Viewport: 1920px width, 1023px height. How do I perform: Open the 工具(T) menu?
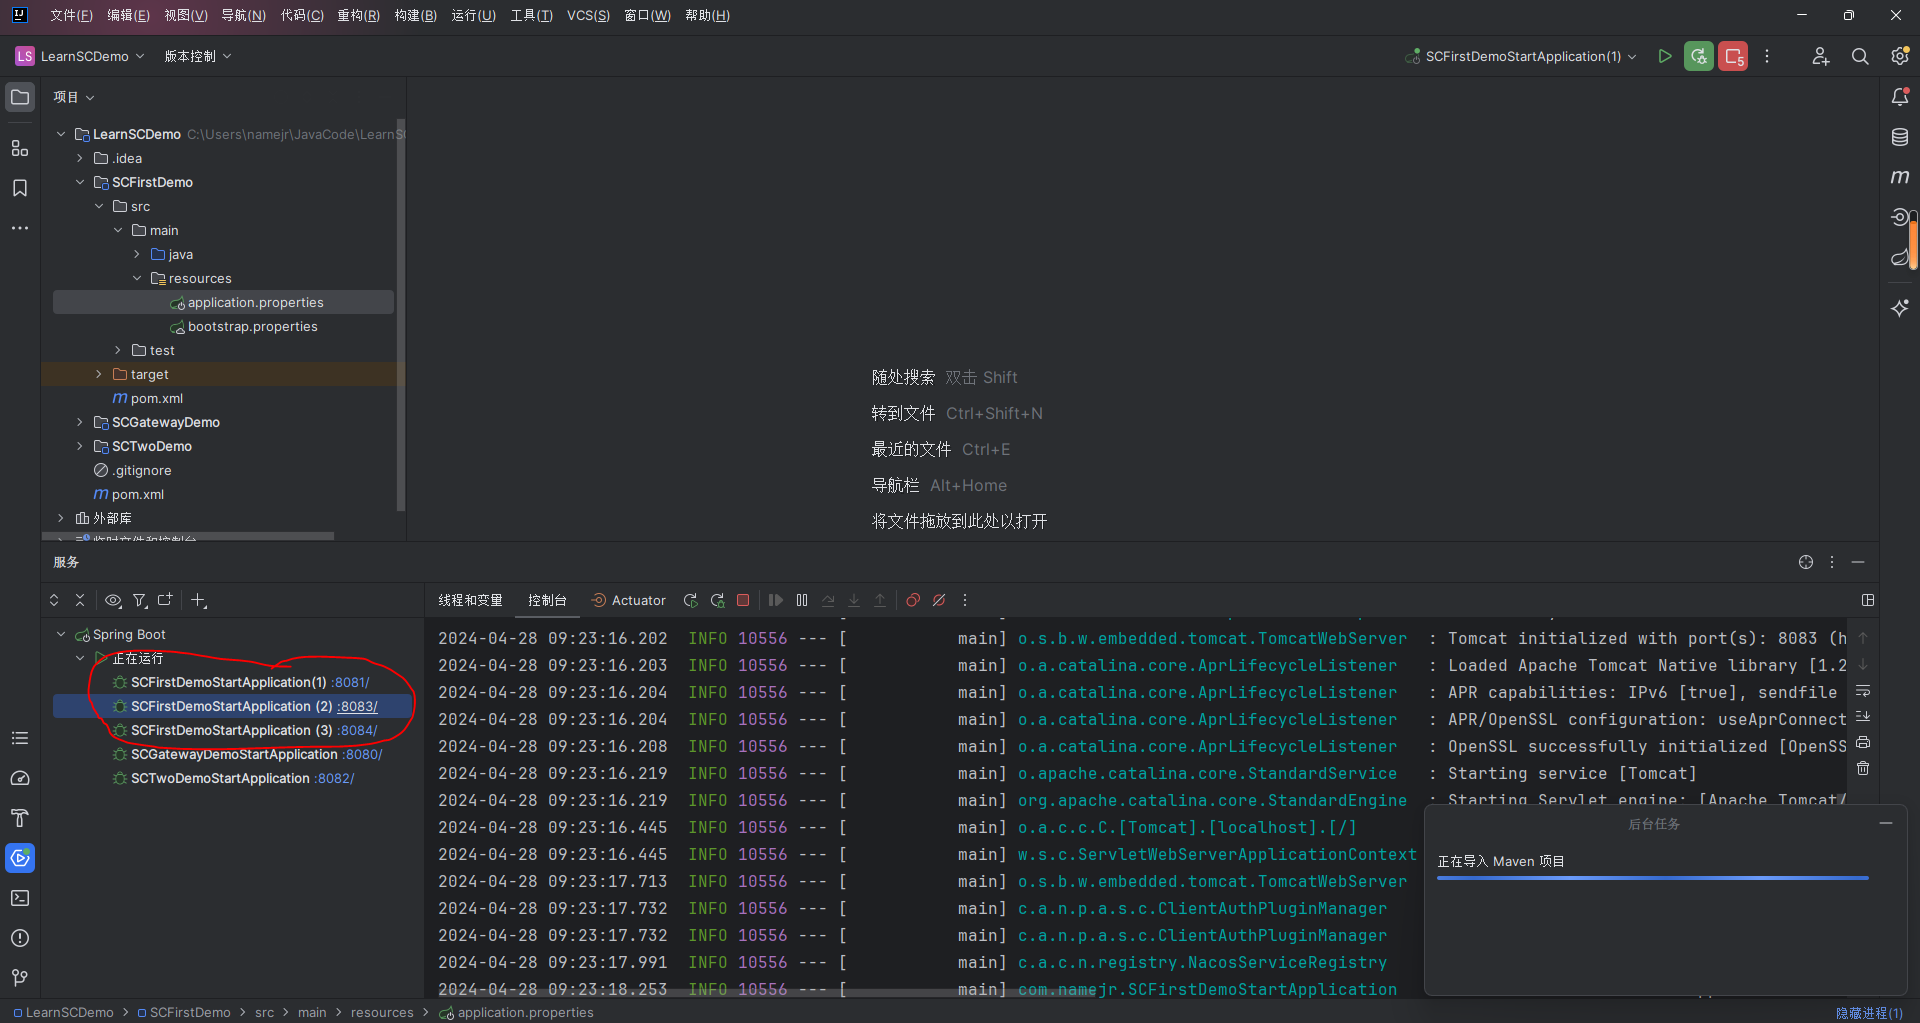click(531, 15)
